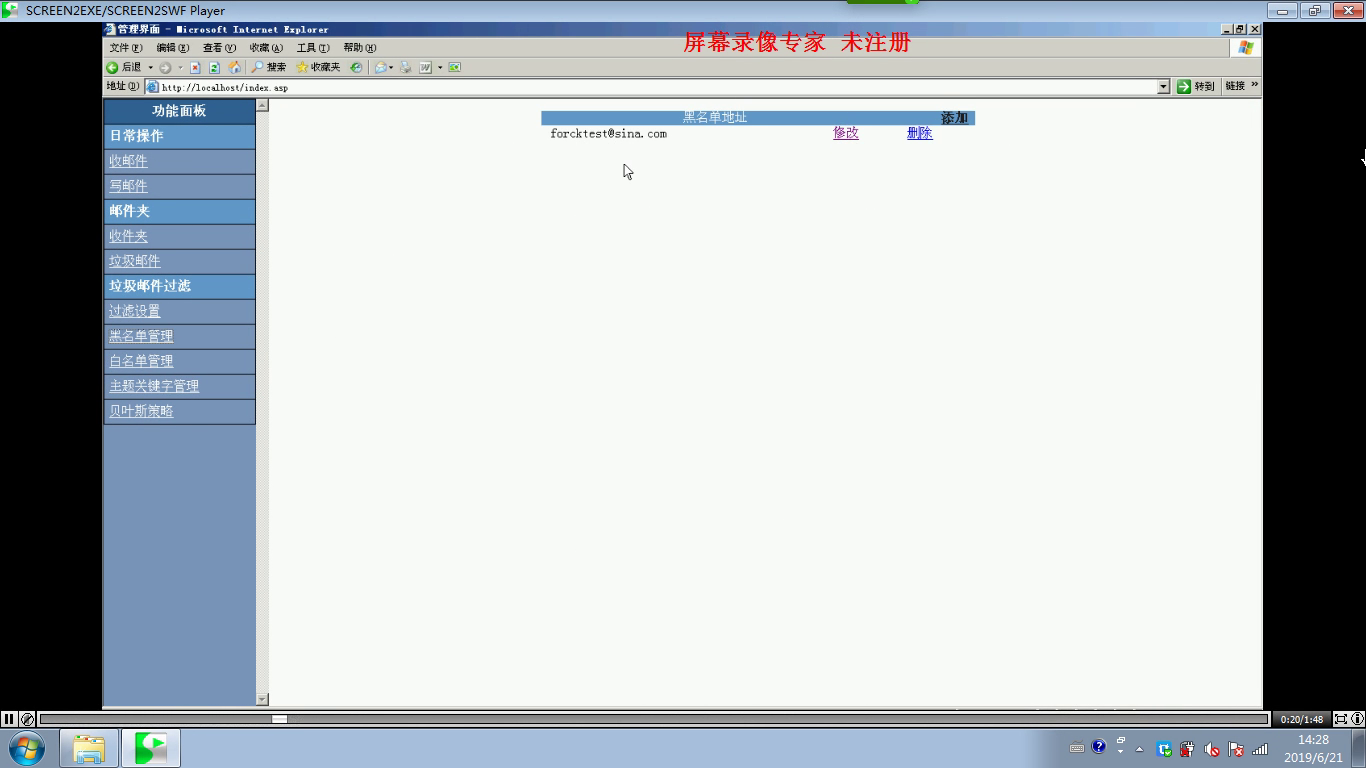Show hidden system tray icons arrow

[1139, 749]
